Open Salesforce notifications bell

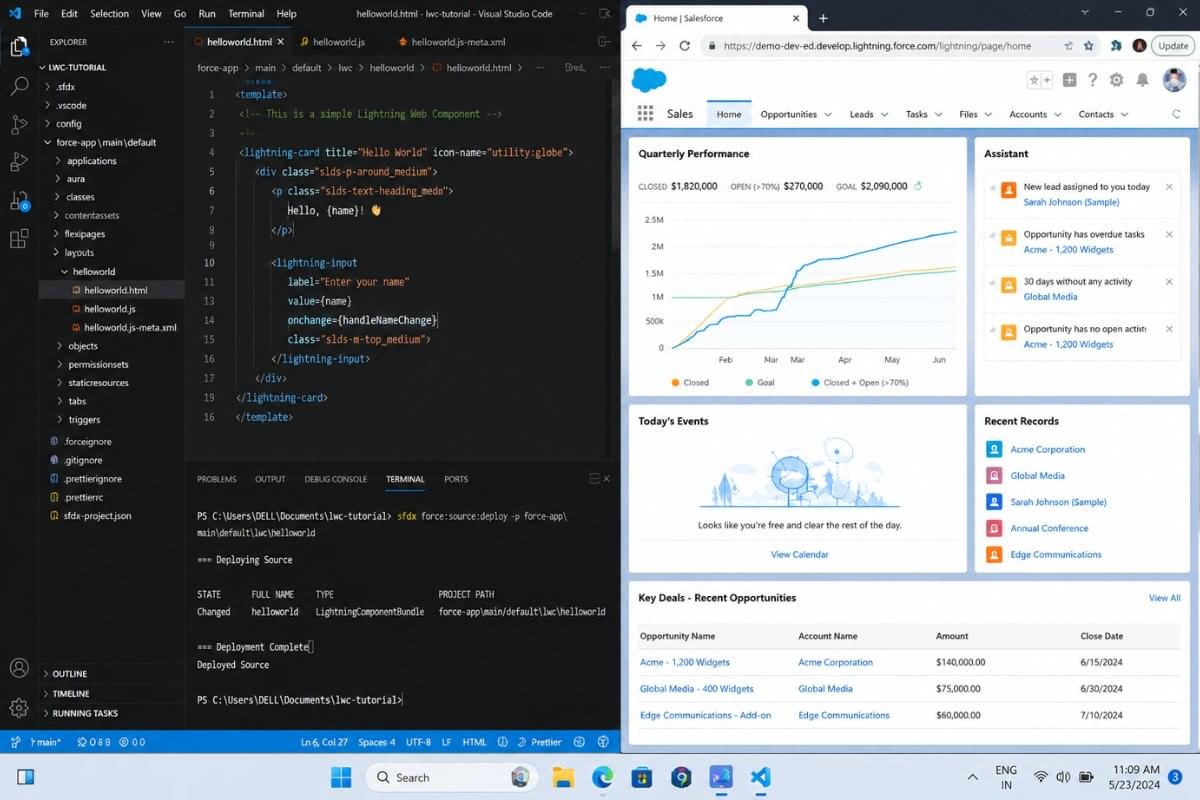click(x=1143, y=80)
